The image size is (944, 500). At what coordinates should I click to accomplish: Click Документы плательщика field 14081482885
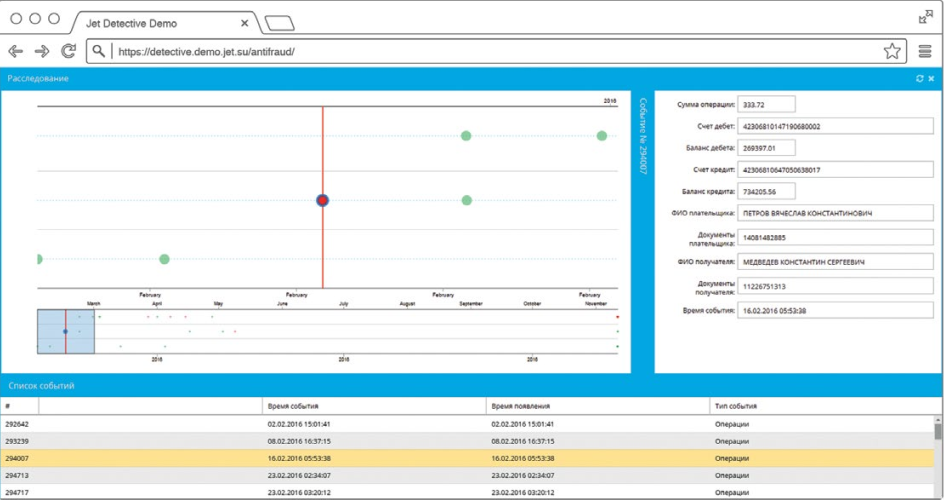(x=835, y=237)
